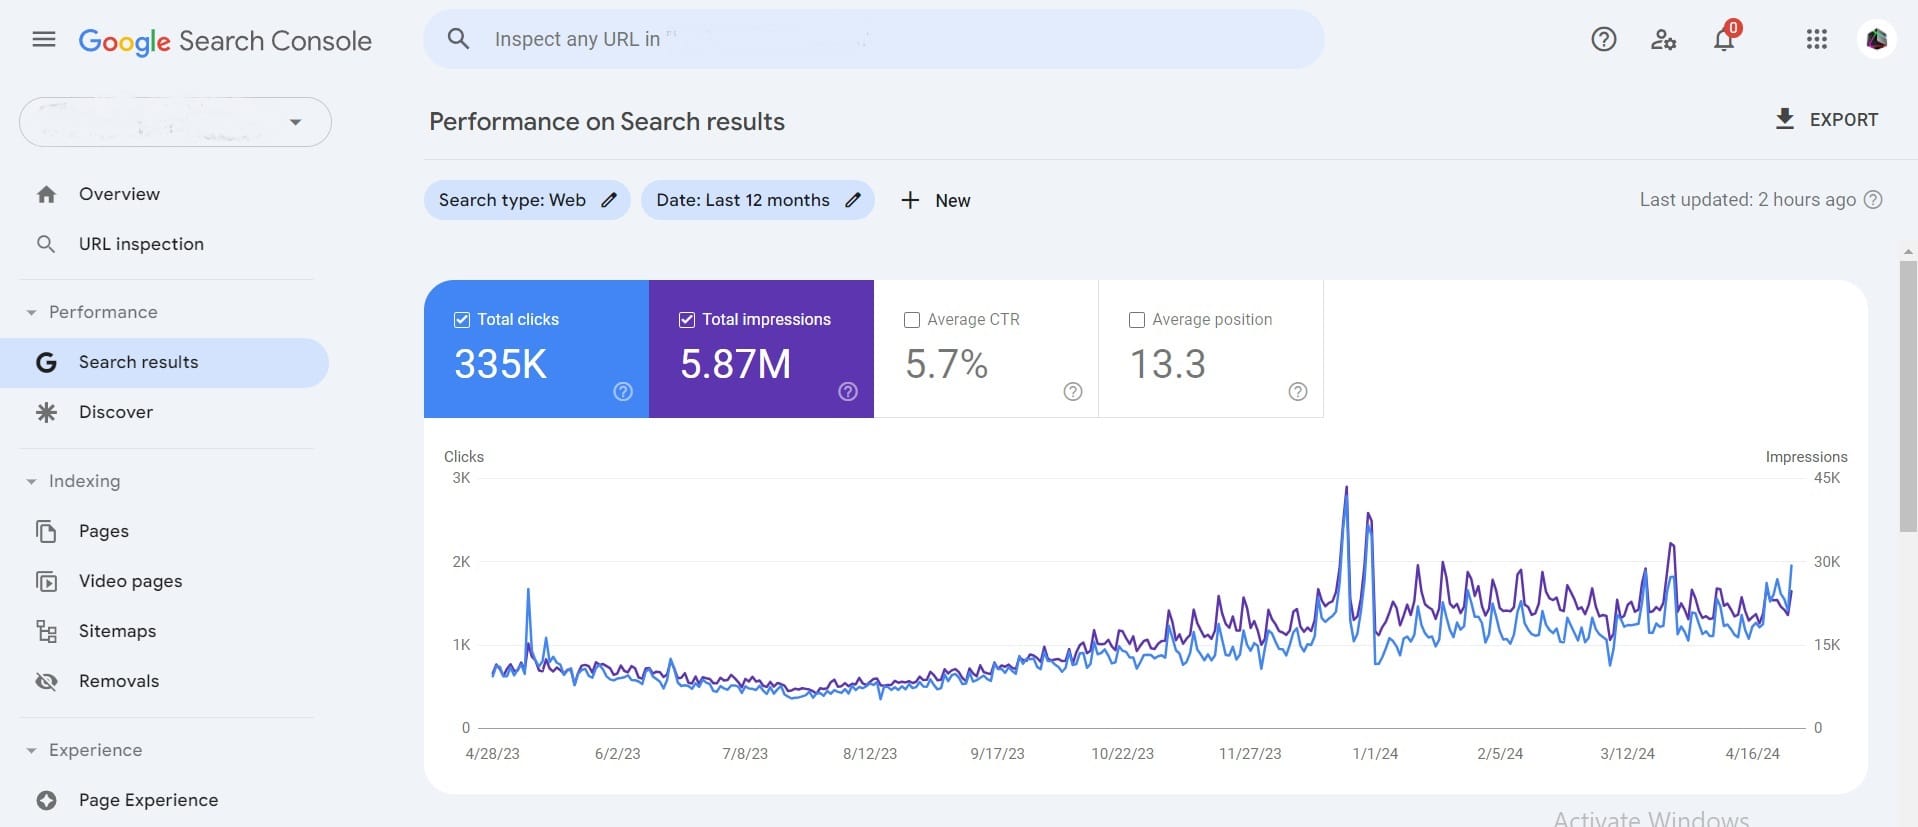This screenshot has width=1918, height=827.
Task: Open the property selector dropdown
Action: 175,122
